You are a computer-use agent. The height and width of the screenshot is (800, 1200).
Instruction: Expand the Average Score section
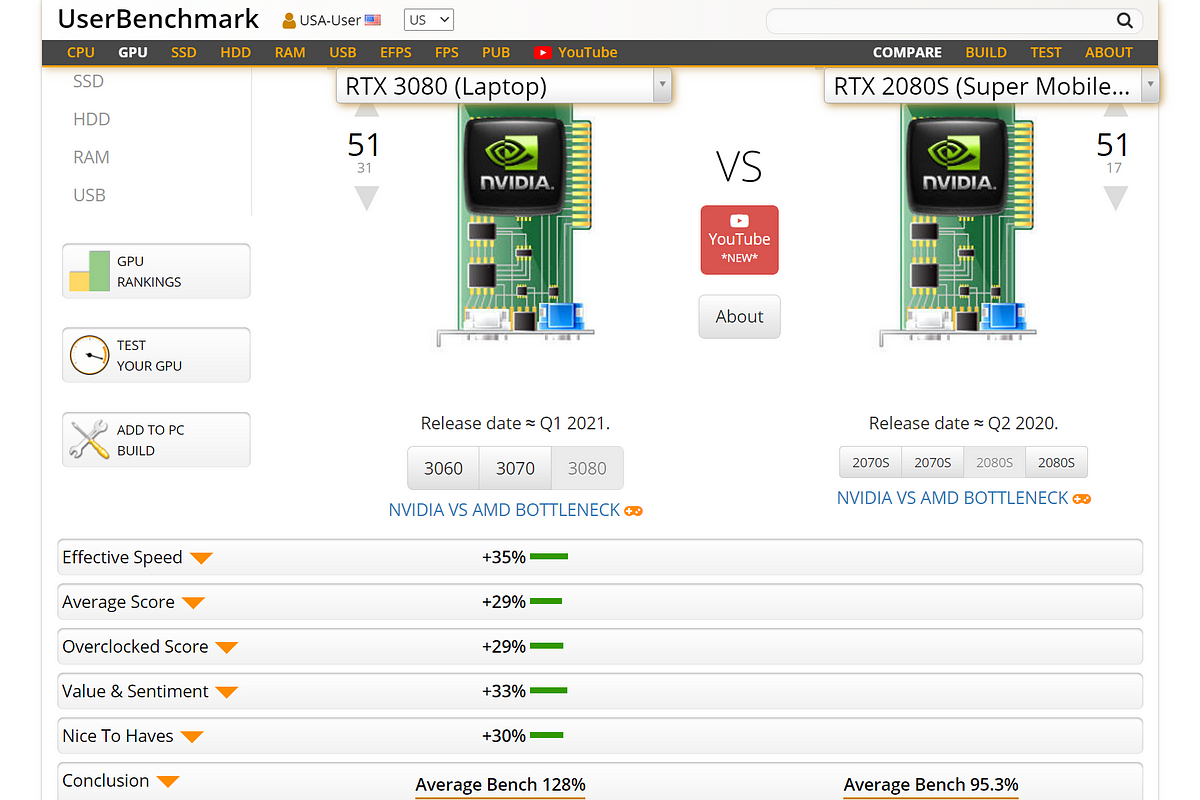tap(194, 603)
